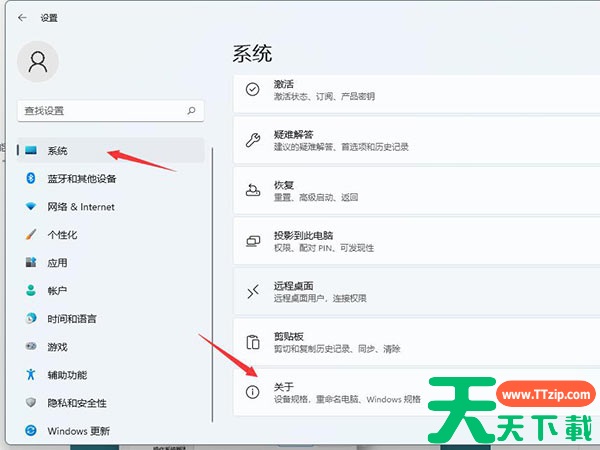The width and height of the screenshot is (600, 450).
Task: Open the 关于 about page
Action: click(416, 393)
